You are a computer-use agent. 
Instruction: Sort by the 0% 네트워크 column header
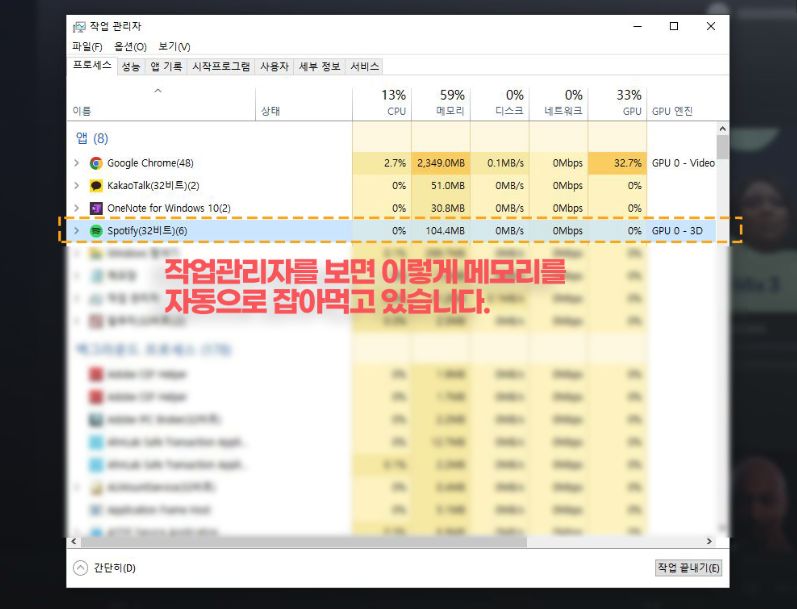coord(559,104)
